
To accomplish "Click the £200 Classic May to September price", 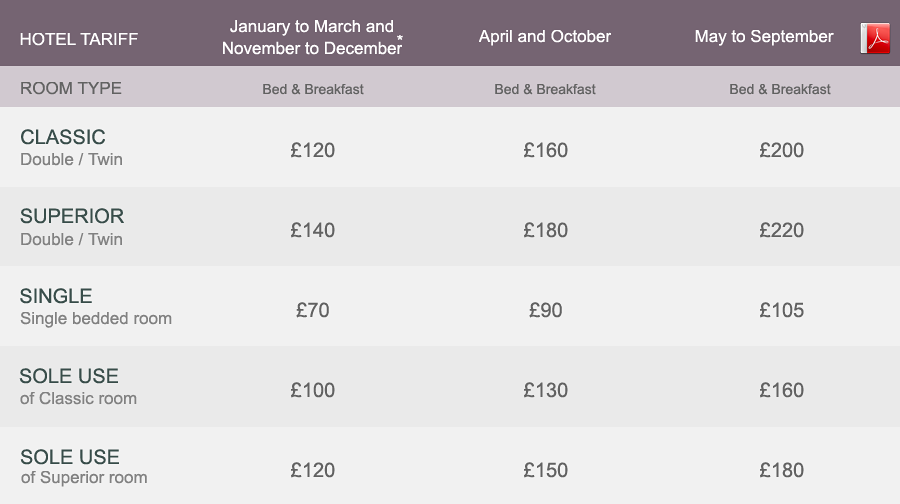I will click(781, 150).
